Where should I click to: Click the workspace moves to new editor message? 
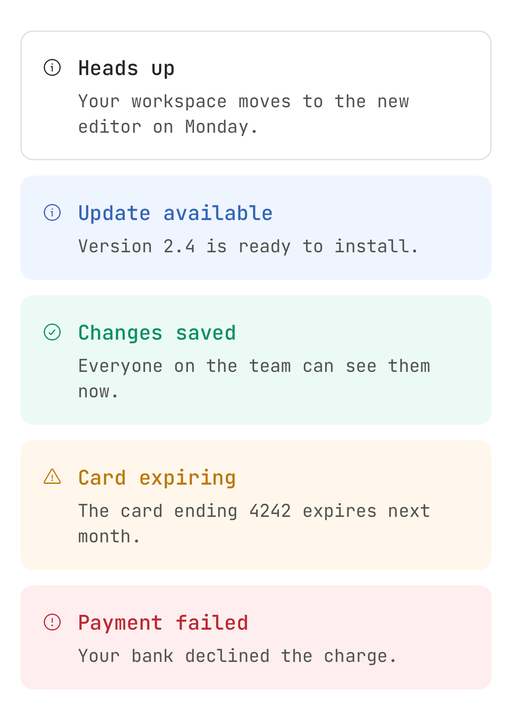[243, 114]
